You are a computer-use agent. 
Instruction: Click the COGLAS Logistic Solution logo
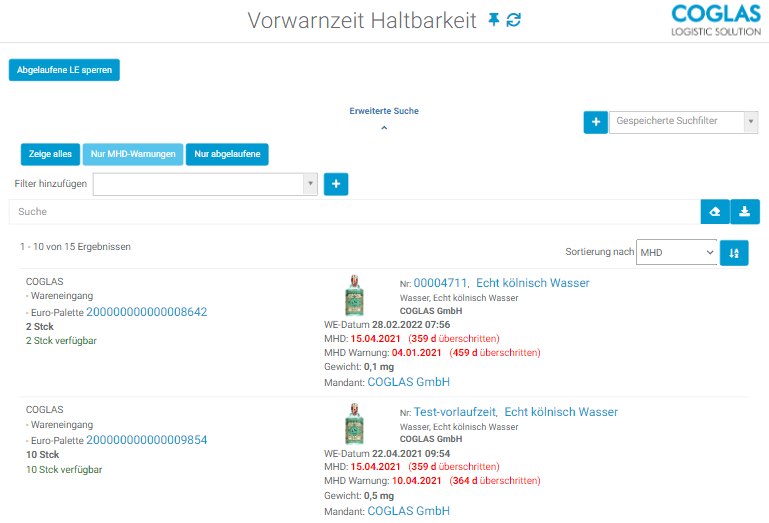click(x=716, y=20)
